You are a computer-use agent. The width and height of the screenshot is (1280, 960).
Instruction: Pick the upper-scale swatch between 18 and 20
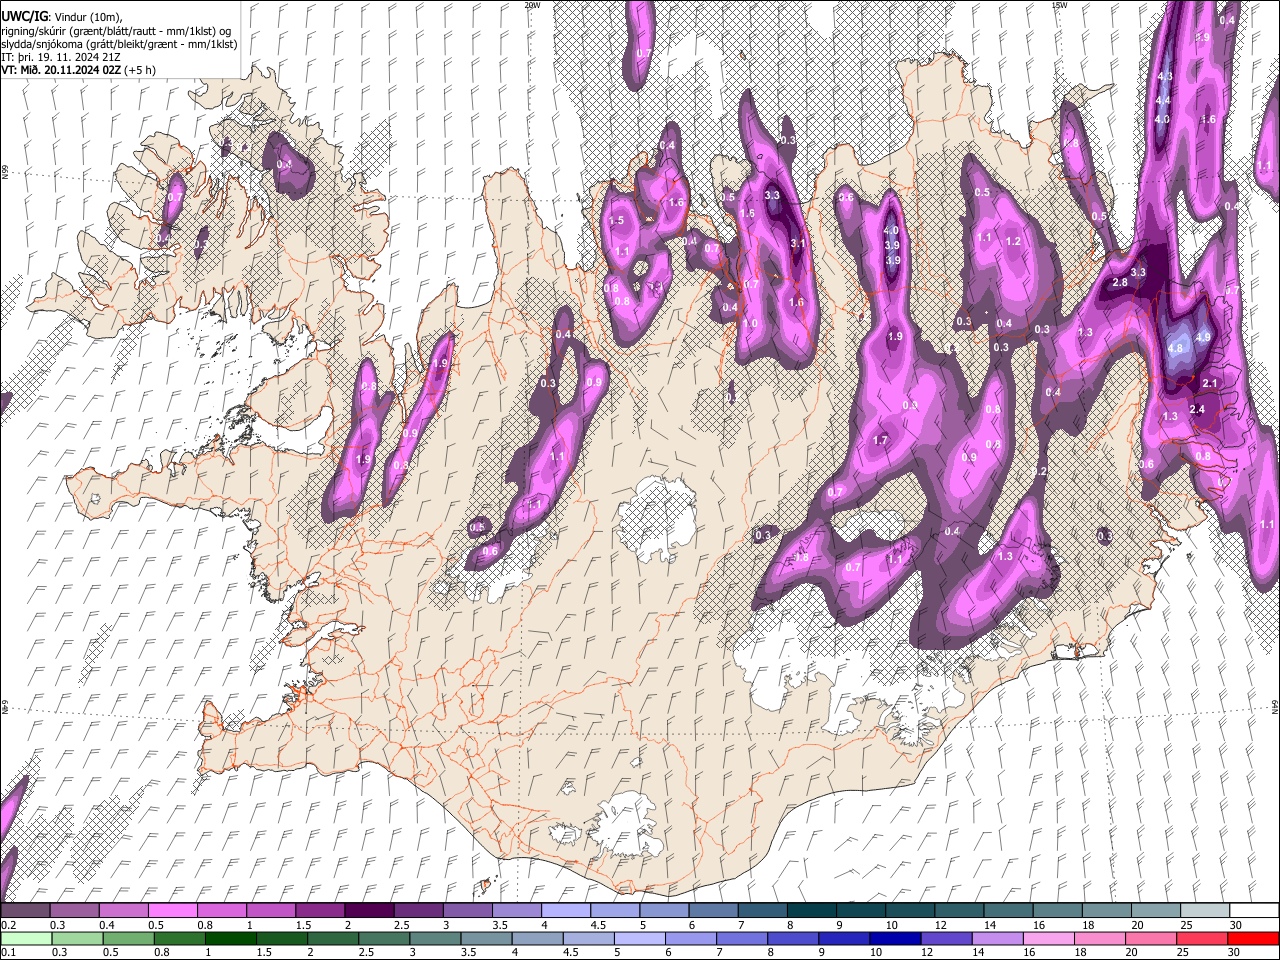(1106, 911)
